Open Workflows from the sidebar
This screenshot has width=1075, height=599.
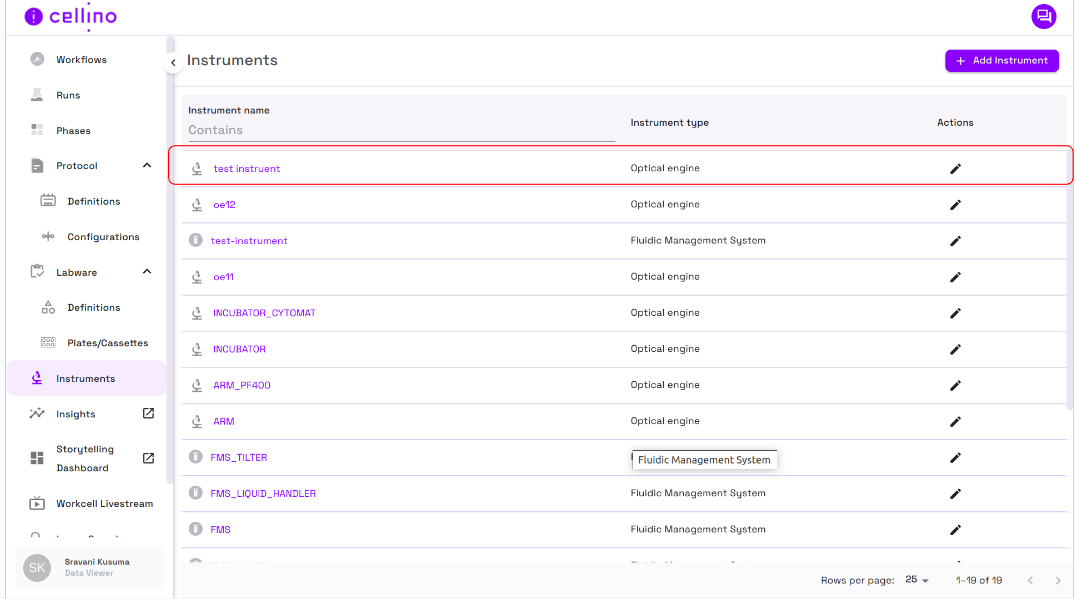click(x=81, y=60)
